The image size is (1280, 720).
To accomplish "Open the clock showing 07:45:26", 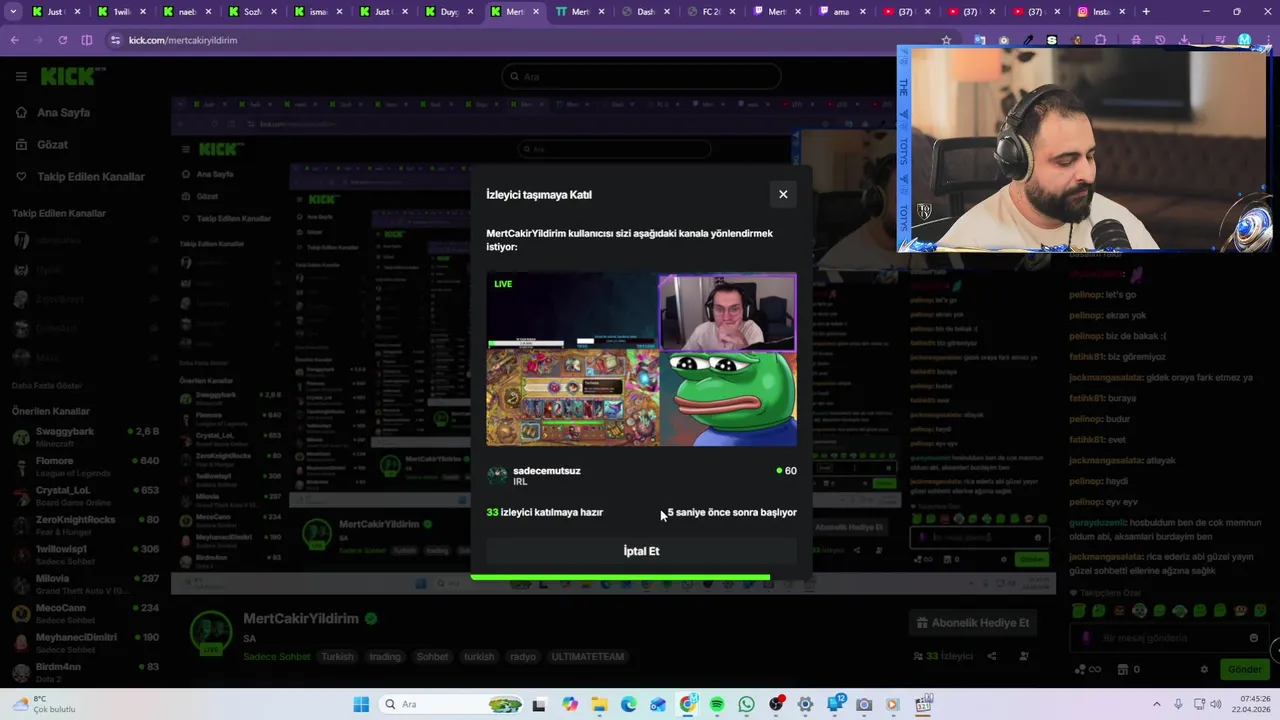I will coord(1254,704).
